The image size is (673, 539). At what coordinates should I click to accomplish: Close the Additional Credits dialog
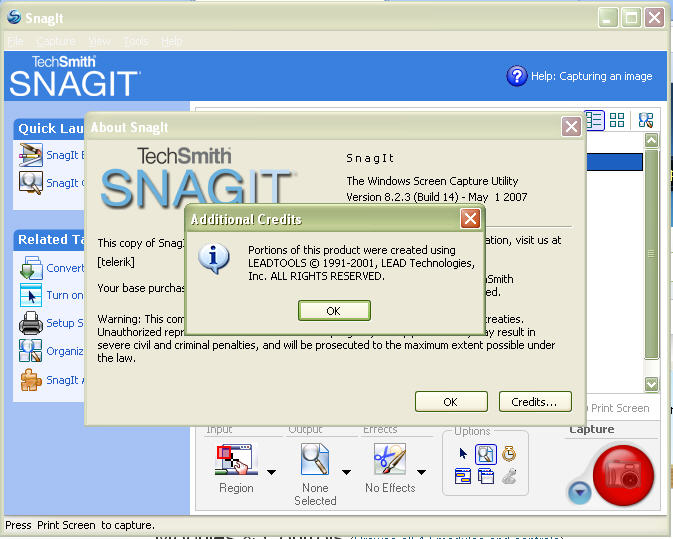point(470,219)
